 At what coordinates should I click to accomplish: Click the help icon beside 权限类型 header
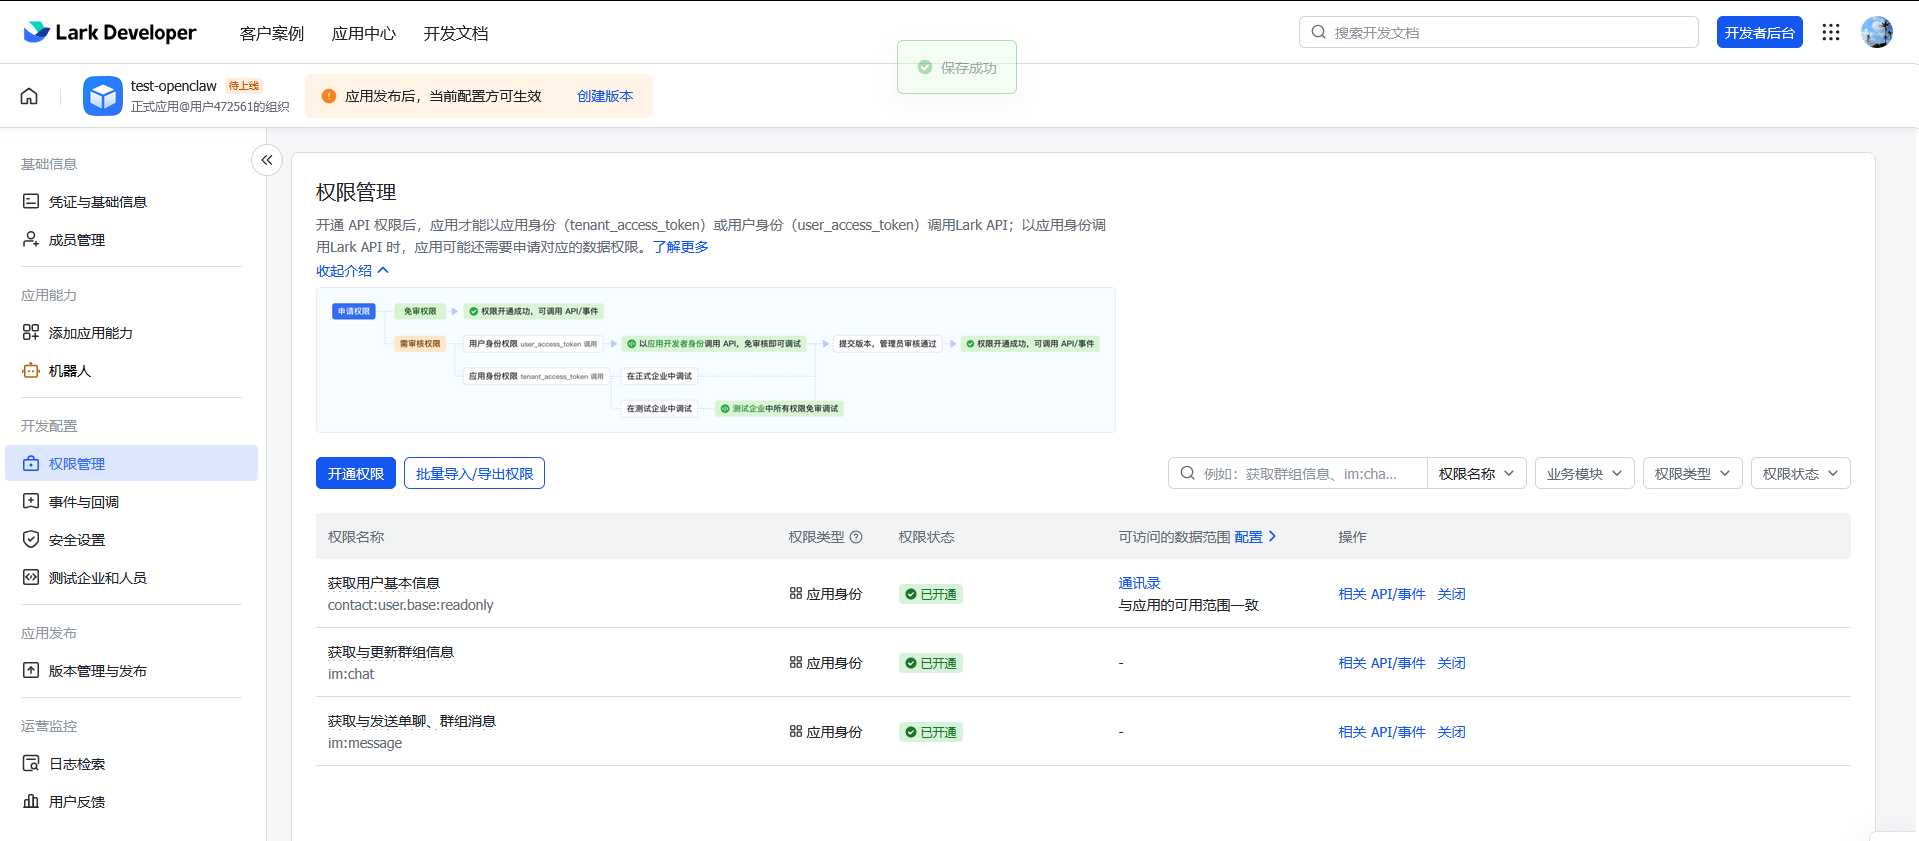pyautogui.click(x=856, y=537)
